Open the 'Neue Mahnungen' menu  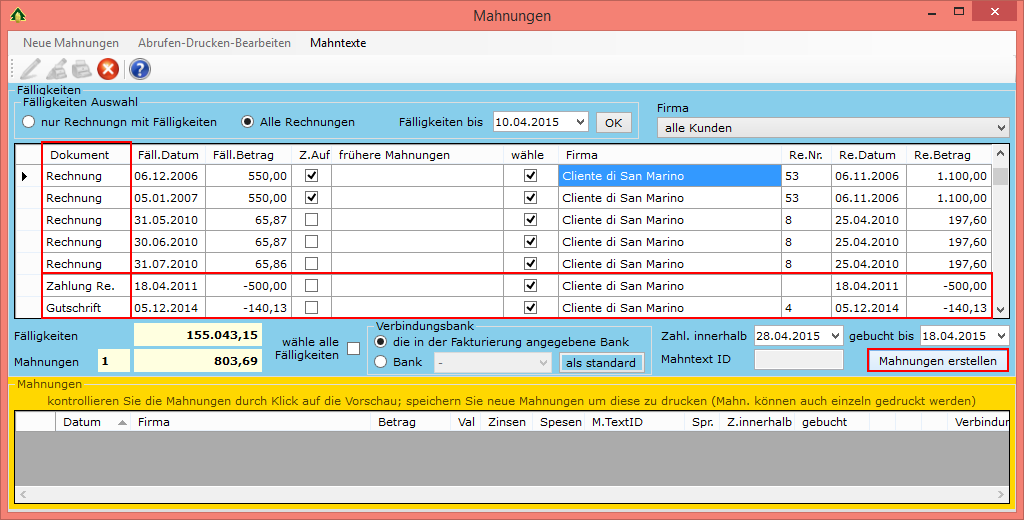click(71, 43)
